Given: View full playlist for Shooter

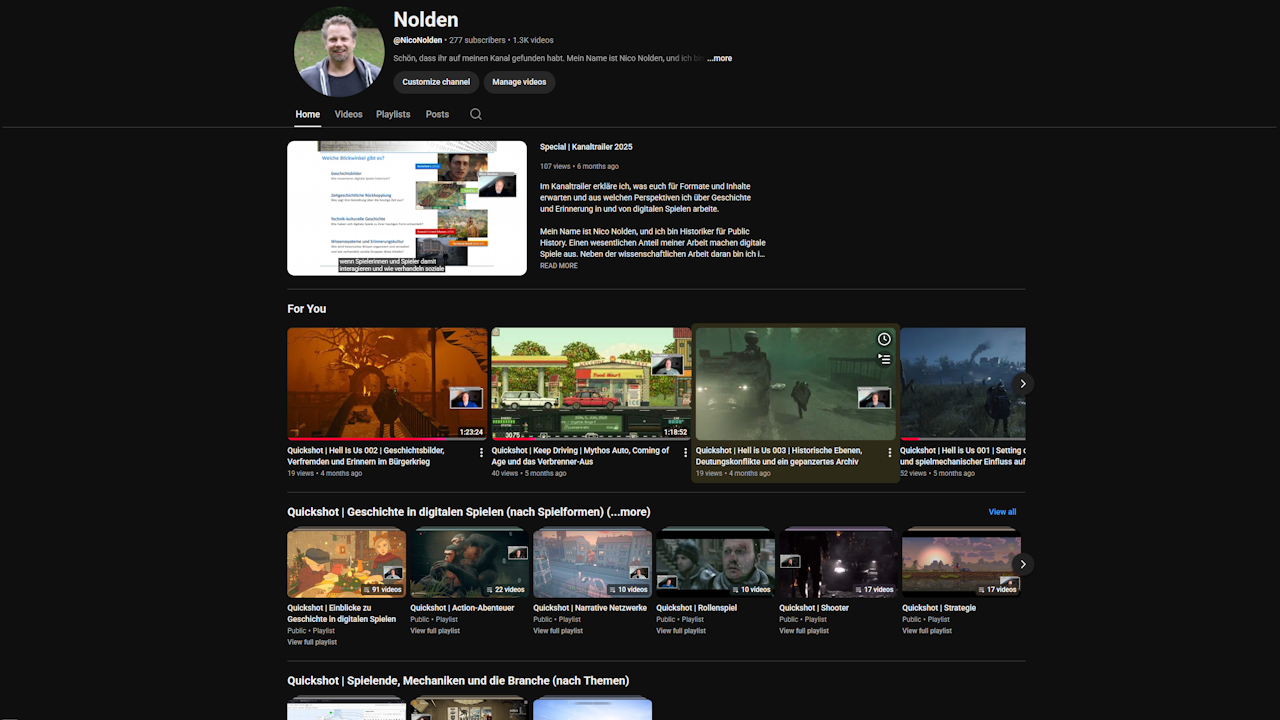Looking at the screenshot, I should (x=804, y=631).
